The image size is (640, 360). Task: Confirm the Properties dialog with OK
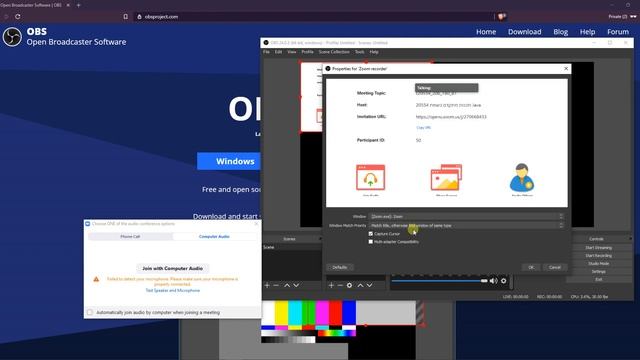pos(531,267)
